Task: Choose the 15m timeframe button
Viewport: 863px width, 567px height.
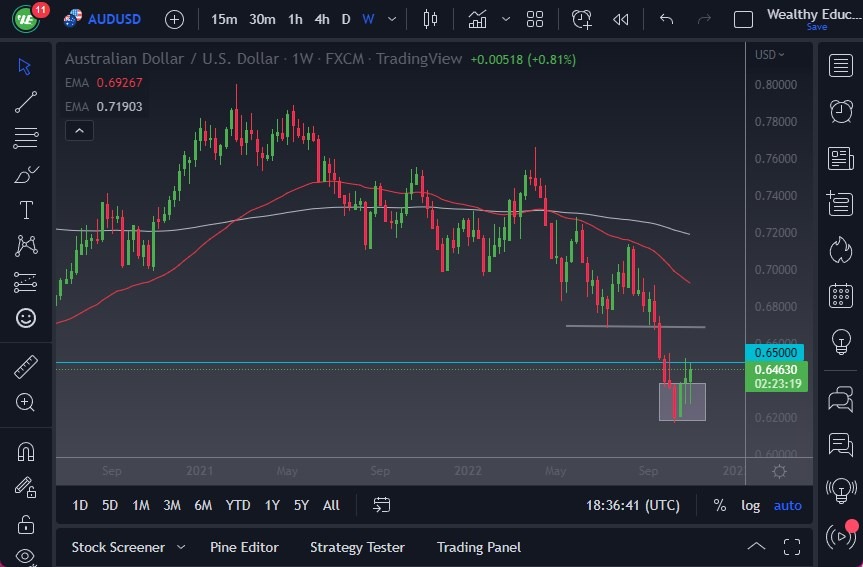Action: click(224, 19)
